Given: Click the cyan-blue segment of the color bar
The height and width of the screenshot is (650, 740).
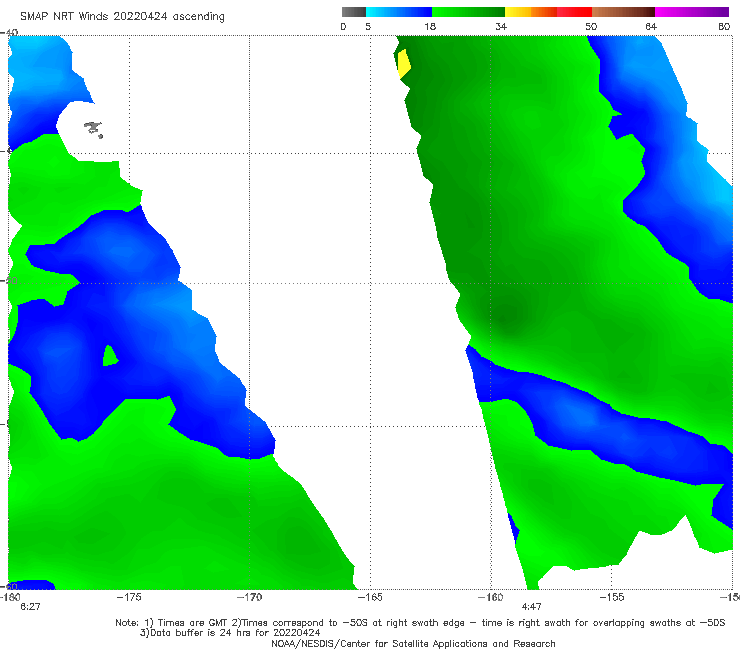Looking at the screenshot, I should (x=399, y=12).
